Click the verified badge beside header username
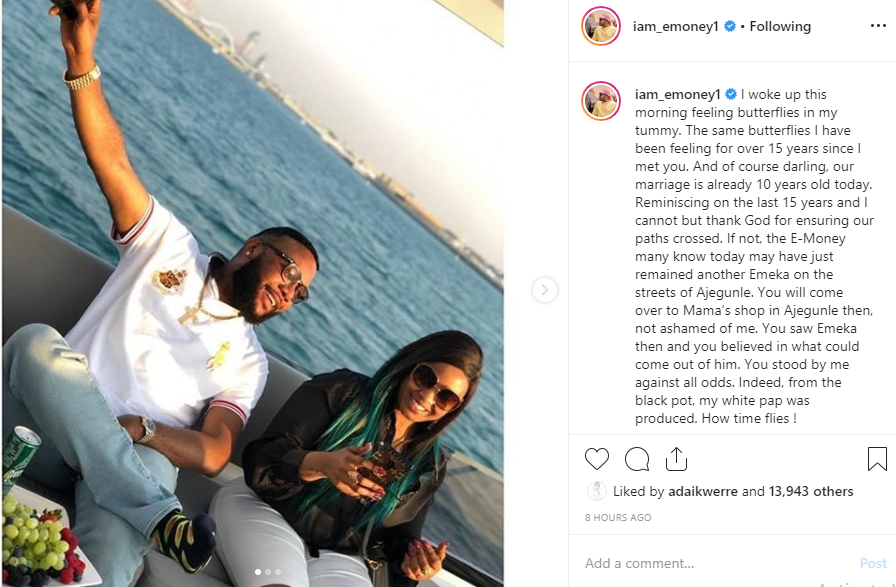The height and width of the screenshot is (587, 896). [x=730, y=26]
